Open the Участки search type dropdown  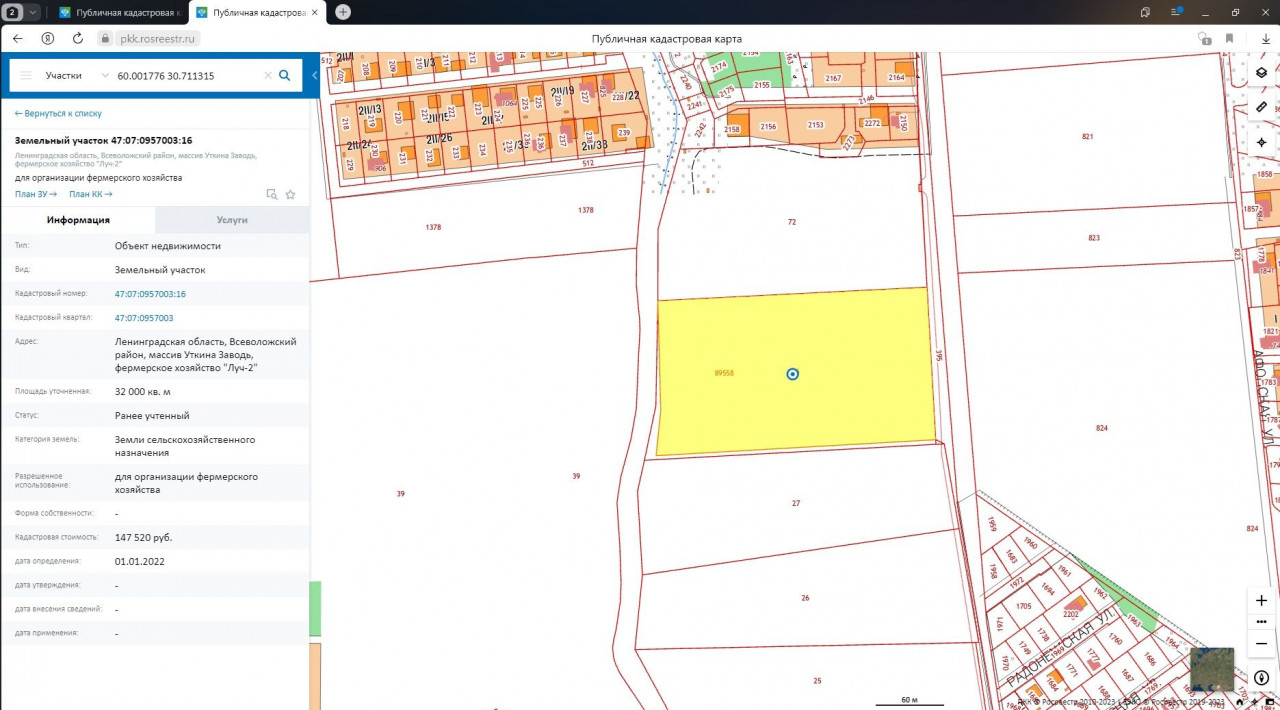click(76, 75)
